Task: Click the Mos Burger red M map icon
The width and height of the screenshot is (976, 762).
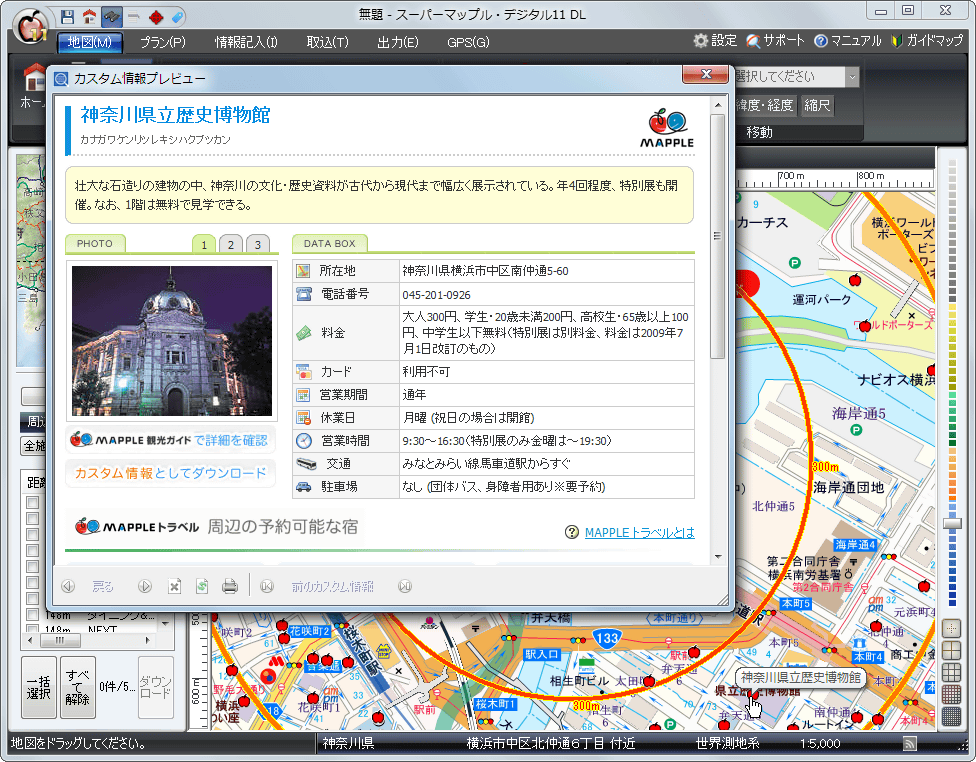Action: tap(276, 661)
